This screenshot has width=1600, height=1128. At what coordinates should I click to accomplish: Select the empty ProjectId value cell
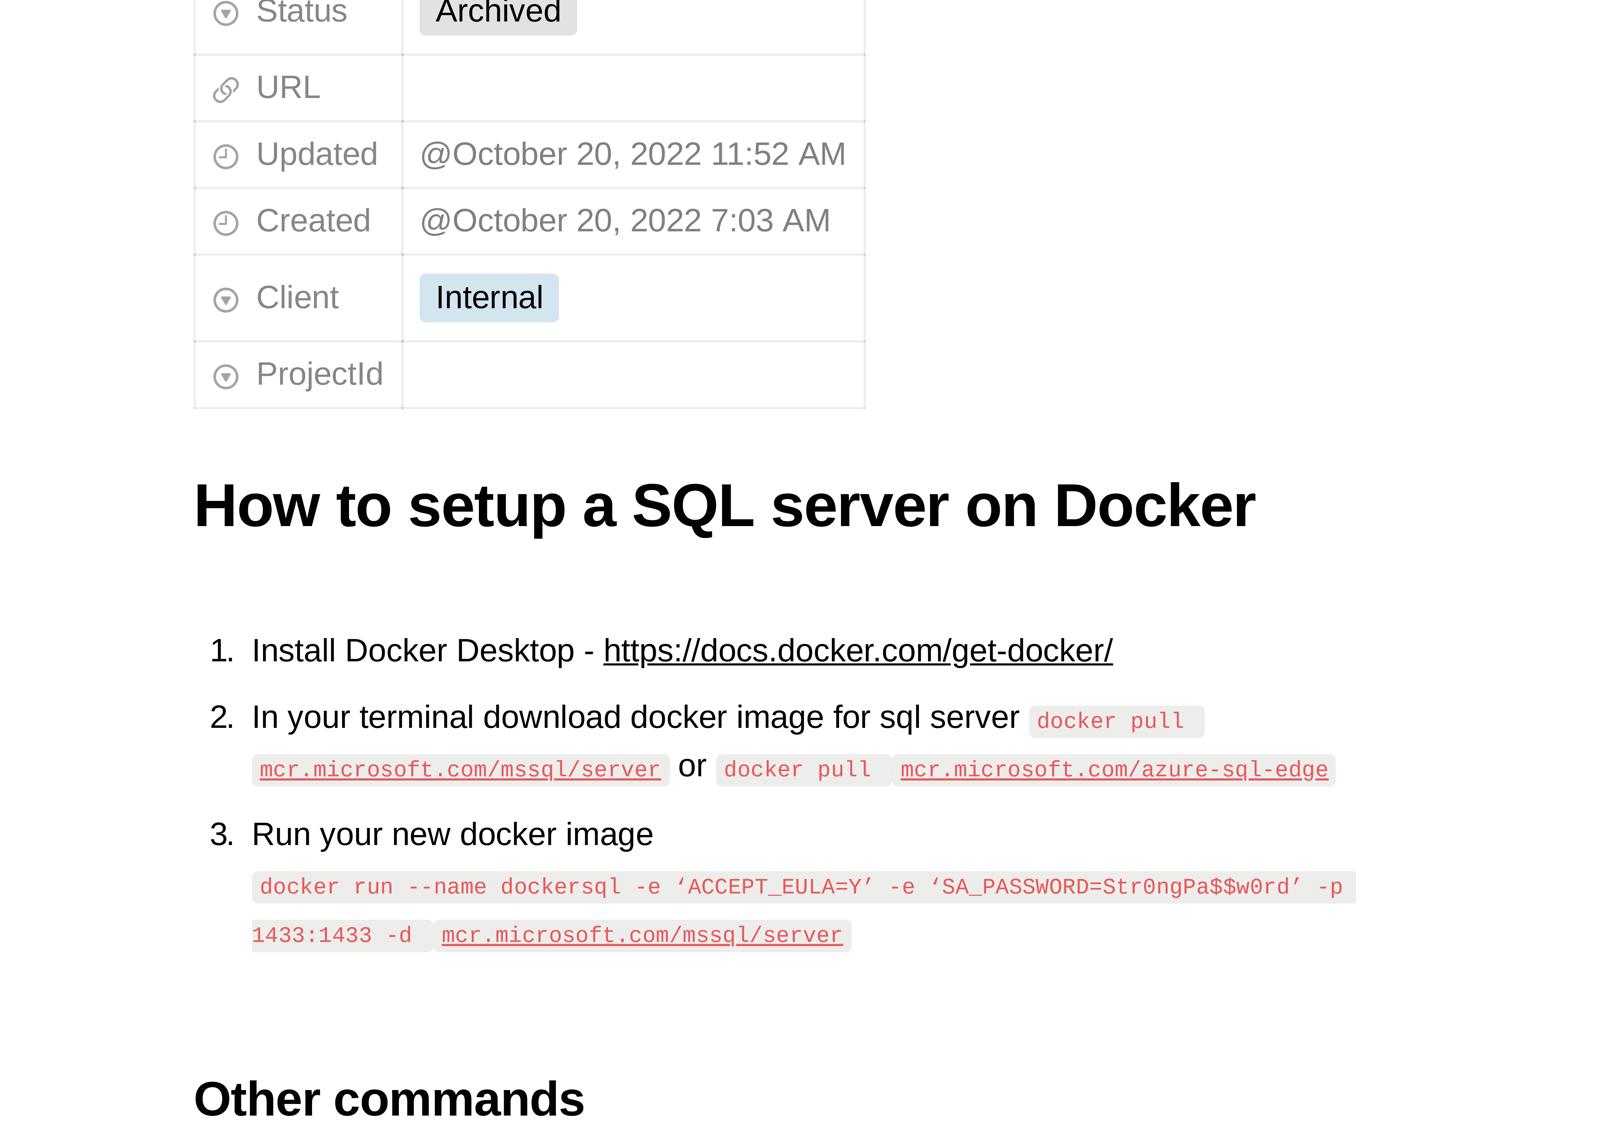point(633,375)
